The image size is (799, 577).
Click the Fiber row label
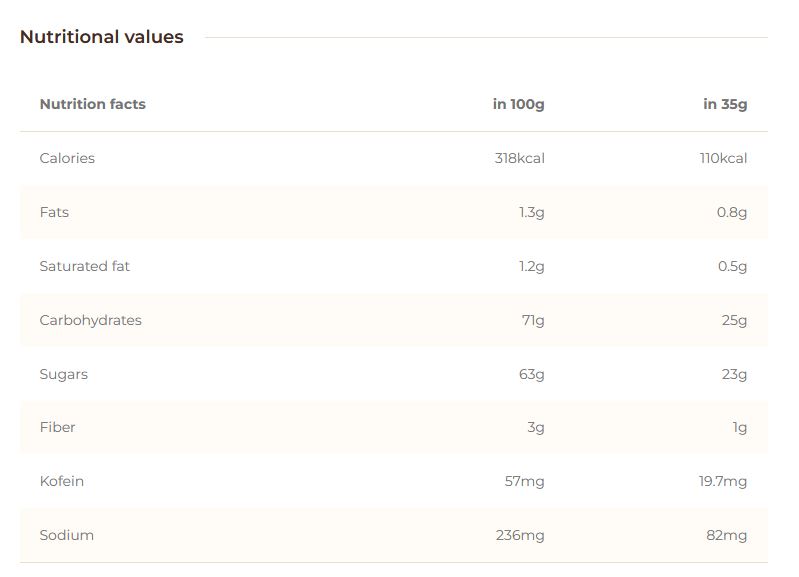click(x=57, y=427)
